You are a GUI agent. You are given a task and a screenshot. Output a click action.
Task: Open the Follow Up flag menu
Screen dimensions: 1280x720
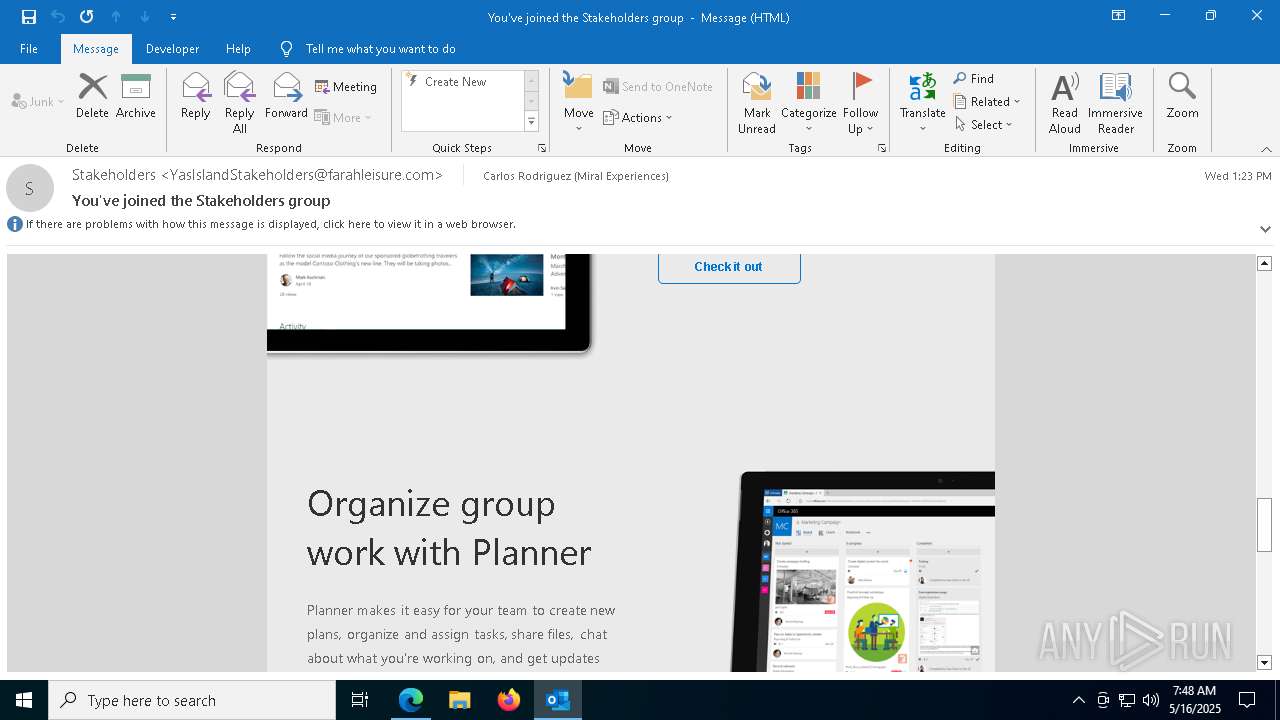pos(860,103)
